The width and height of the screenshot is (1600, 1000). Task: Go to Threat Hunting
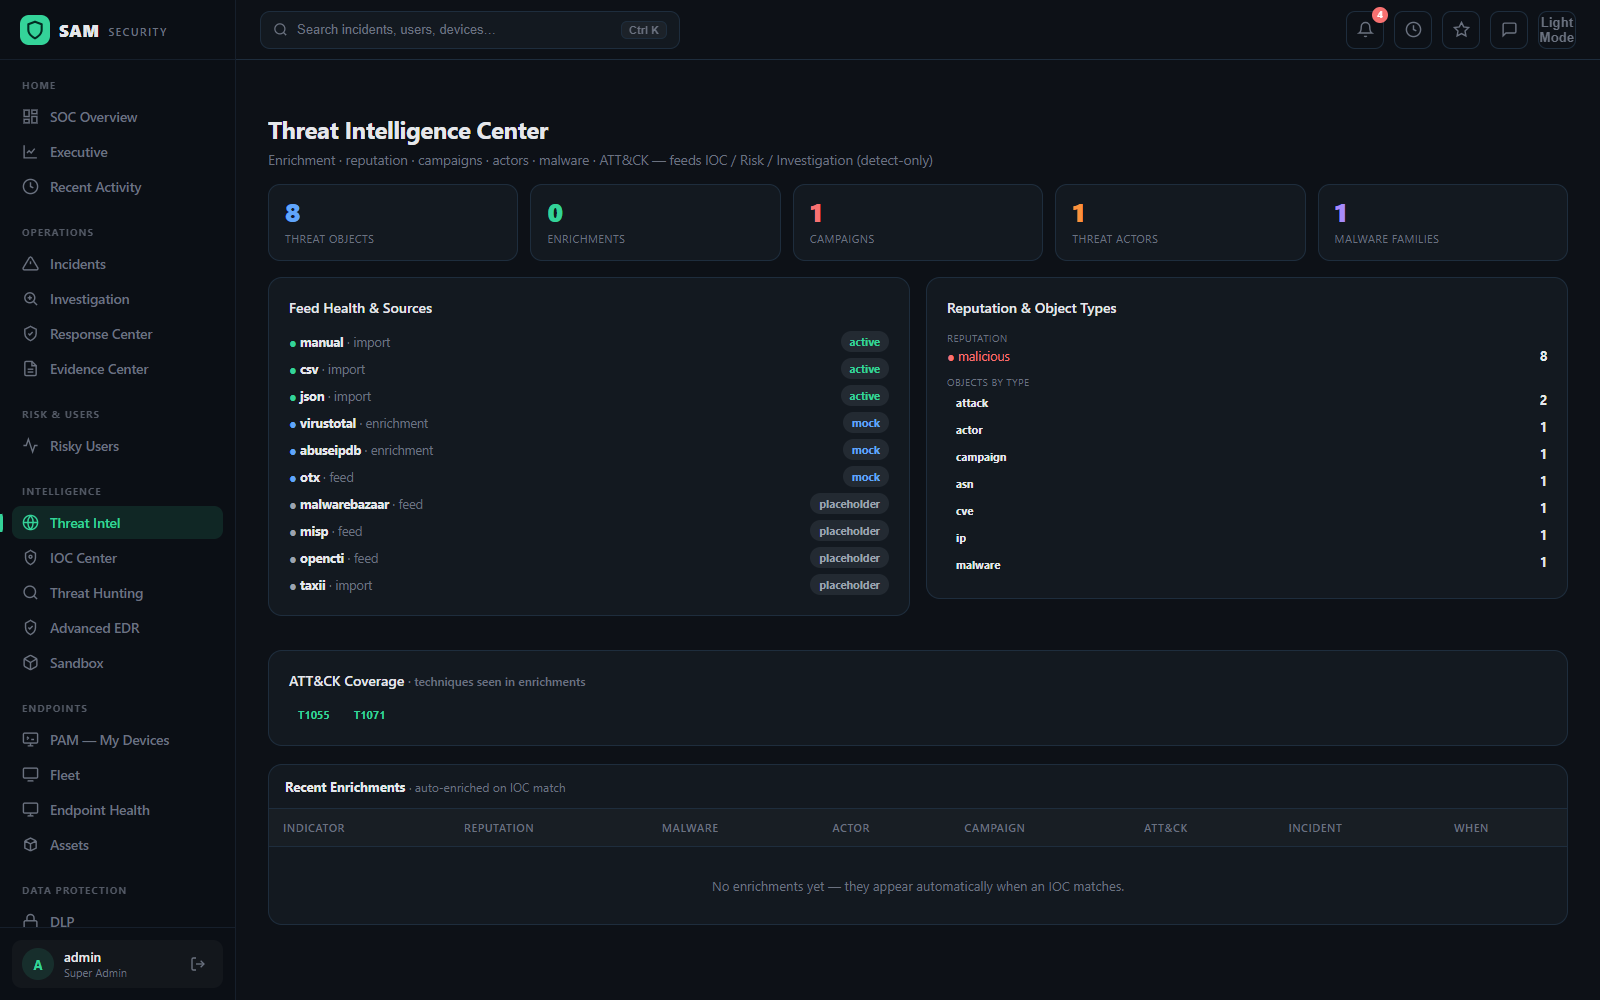(117, 593)
